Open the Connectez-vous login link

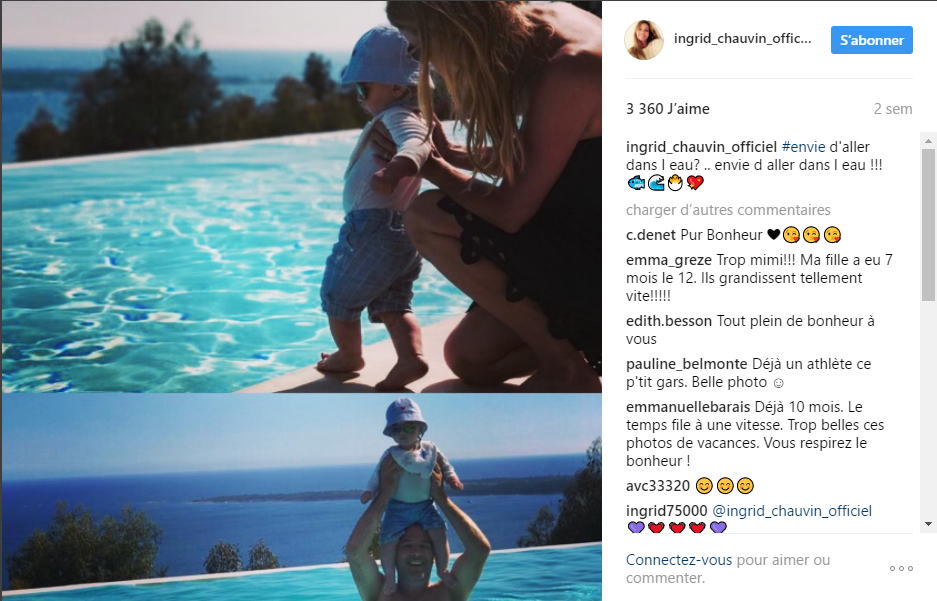pyautogui.click(x=678, y=560)
